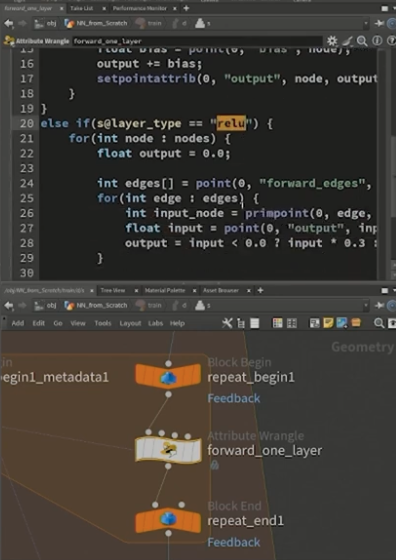Open the node info icon in the parameter header
Viewport: 396px width, 560px height.
click(x=377, y=41)
